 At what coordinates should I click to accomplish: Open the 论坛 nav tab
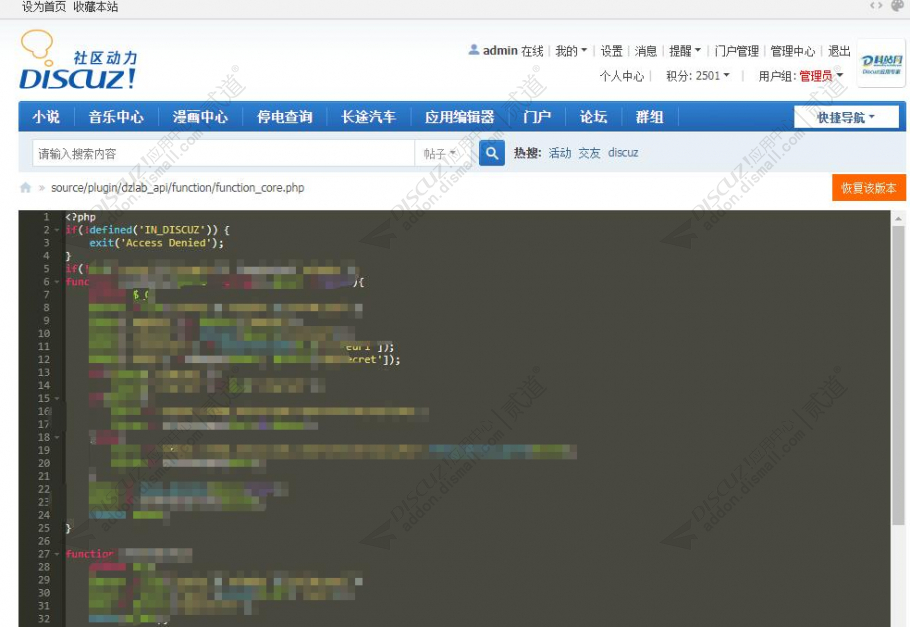593,117
